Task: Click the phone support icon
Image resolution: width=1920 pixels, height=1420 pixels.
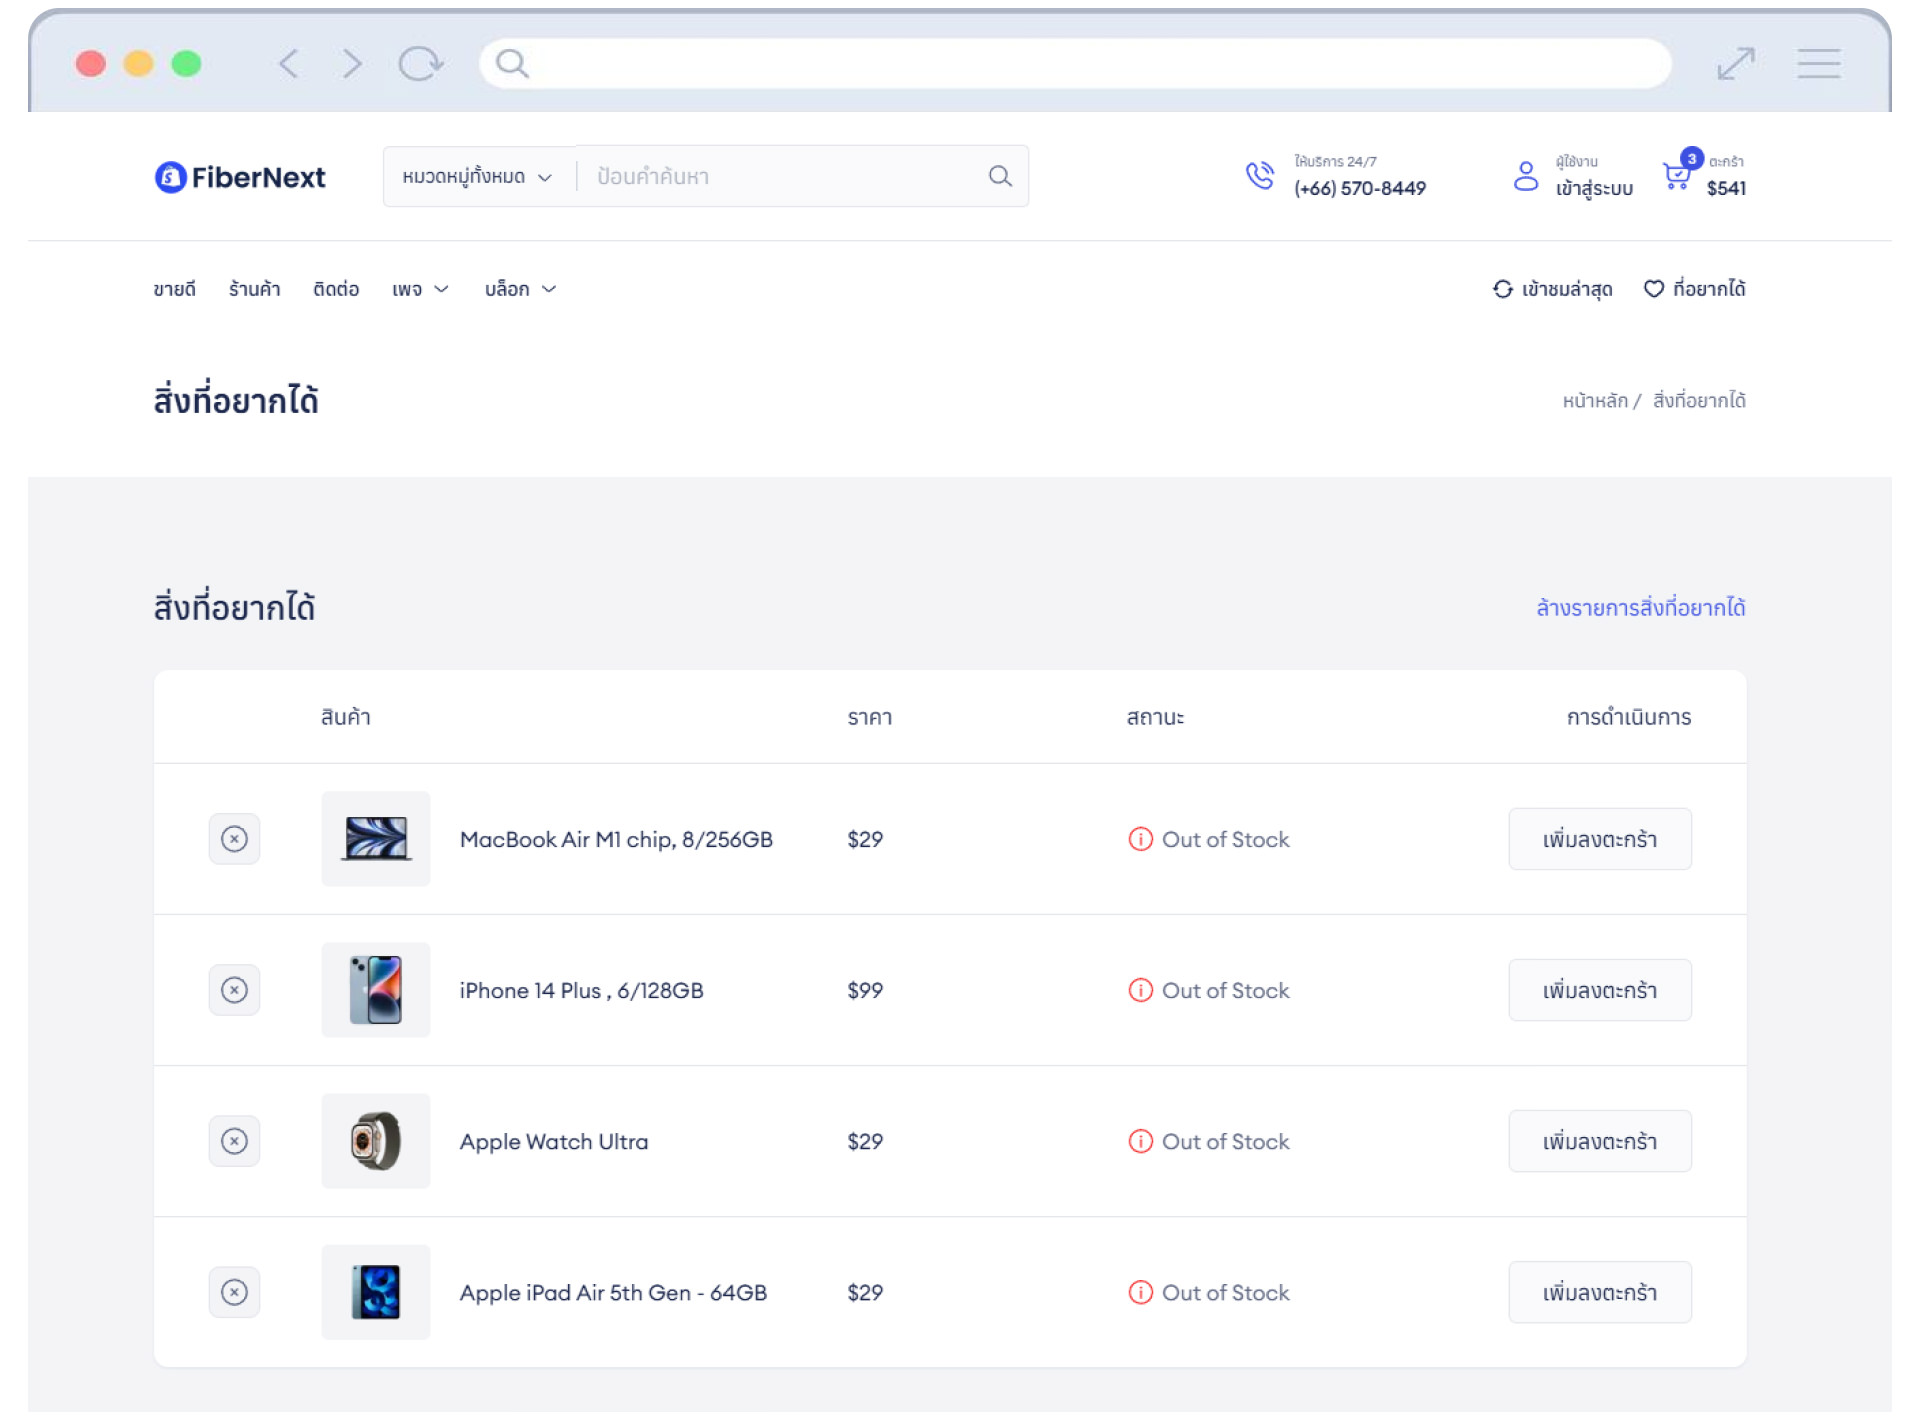Action: [1260, 176]
